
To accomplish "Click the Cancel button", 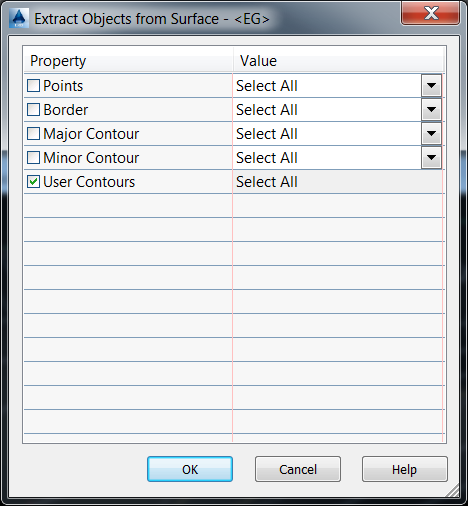I will click(298, 469).
